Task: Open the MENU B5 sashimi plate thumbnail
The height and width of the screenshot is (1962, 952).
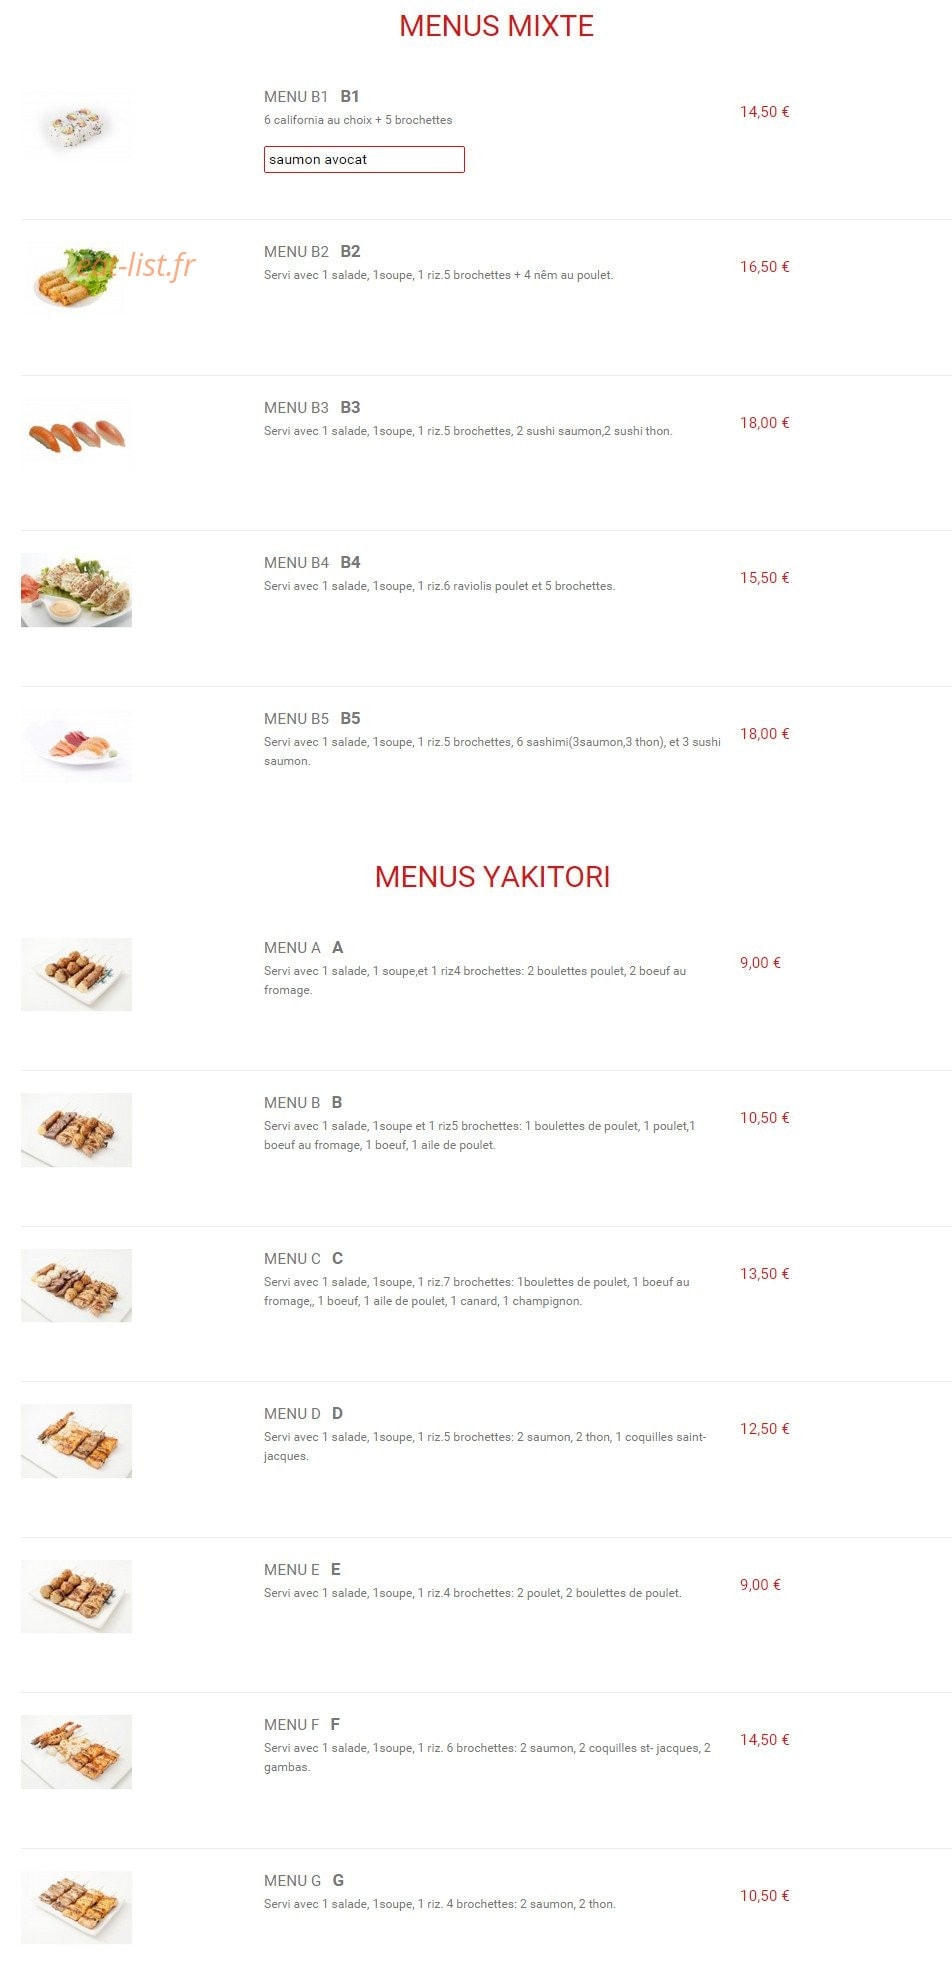Action: click(x=76, y=747)
